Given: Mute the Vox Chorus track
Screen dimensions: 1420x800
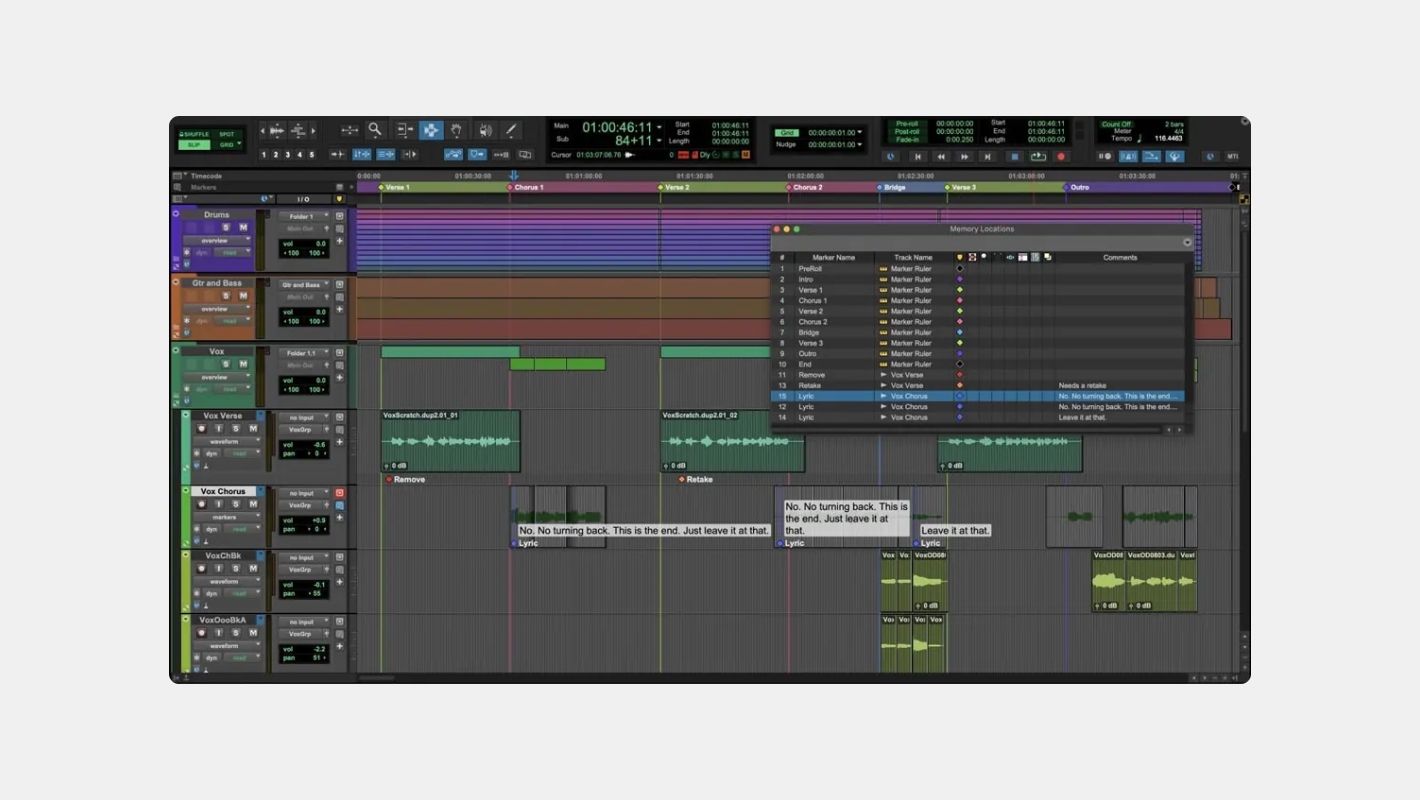Looking at the screenshot, I should [252, 503].
